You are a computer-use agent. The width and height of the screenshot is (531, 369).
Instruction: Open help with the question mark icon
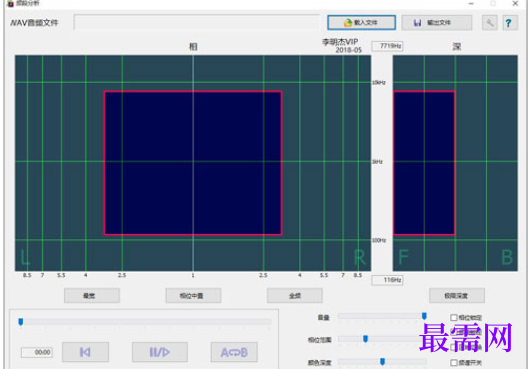510,23
